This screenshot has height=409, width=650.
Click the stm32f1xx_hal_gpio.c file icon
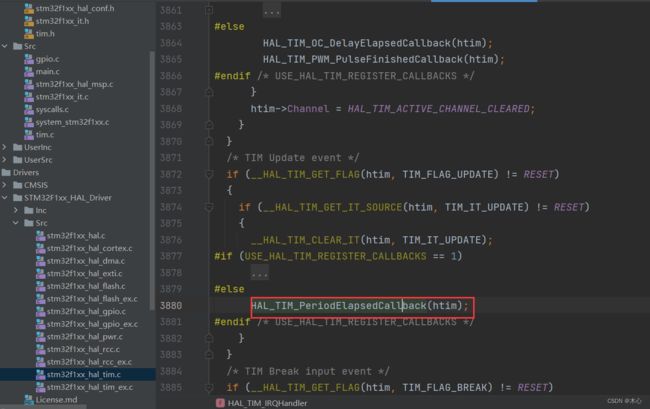coord(40,311)
